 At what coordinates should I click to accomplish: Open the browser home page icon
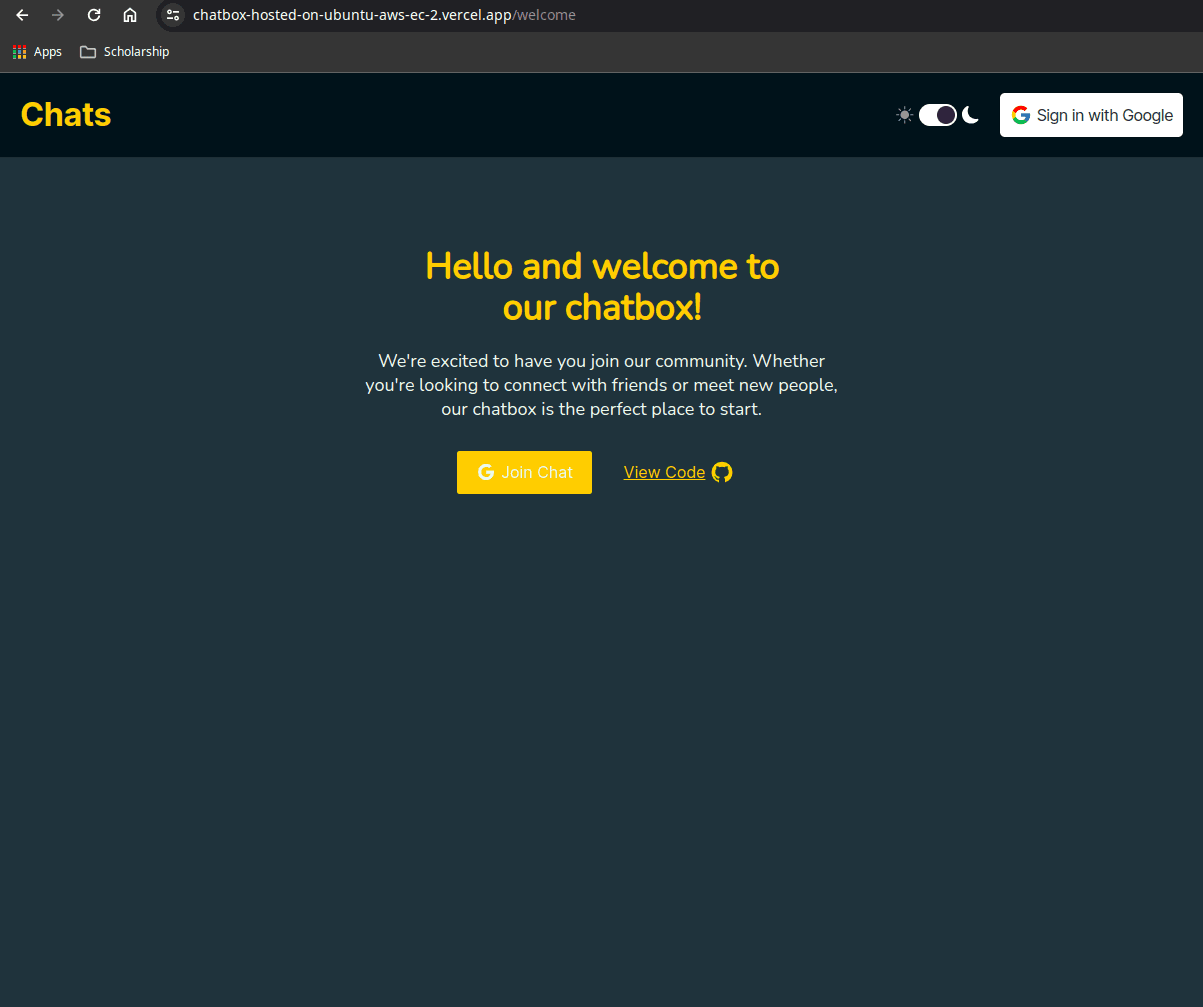click(x=130, y=15)
